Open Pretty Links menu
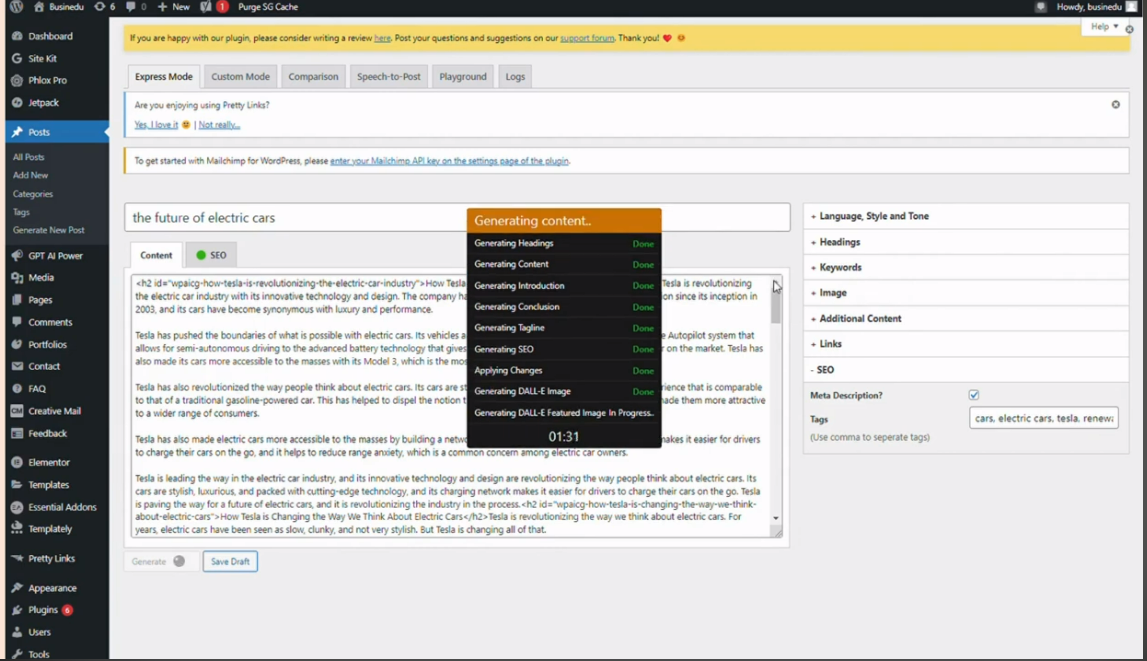 tap(51, 559)
